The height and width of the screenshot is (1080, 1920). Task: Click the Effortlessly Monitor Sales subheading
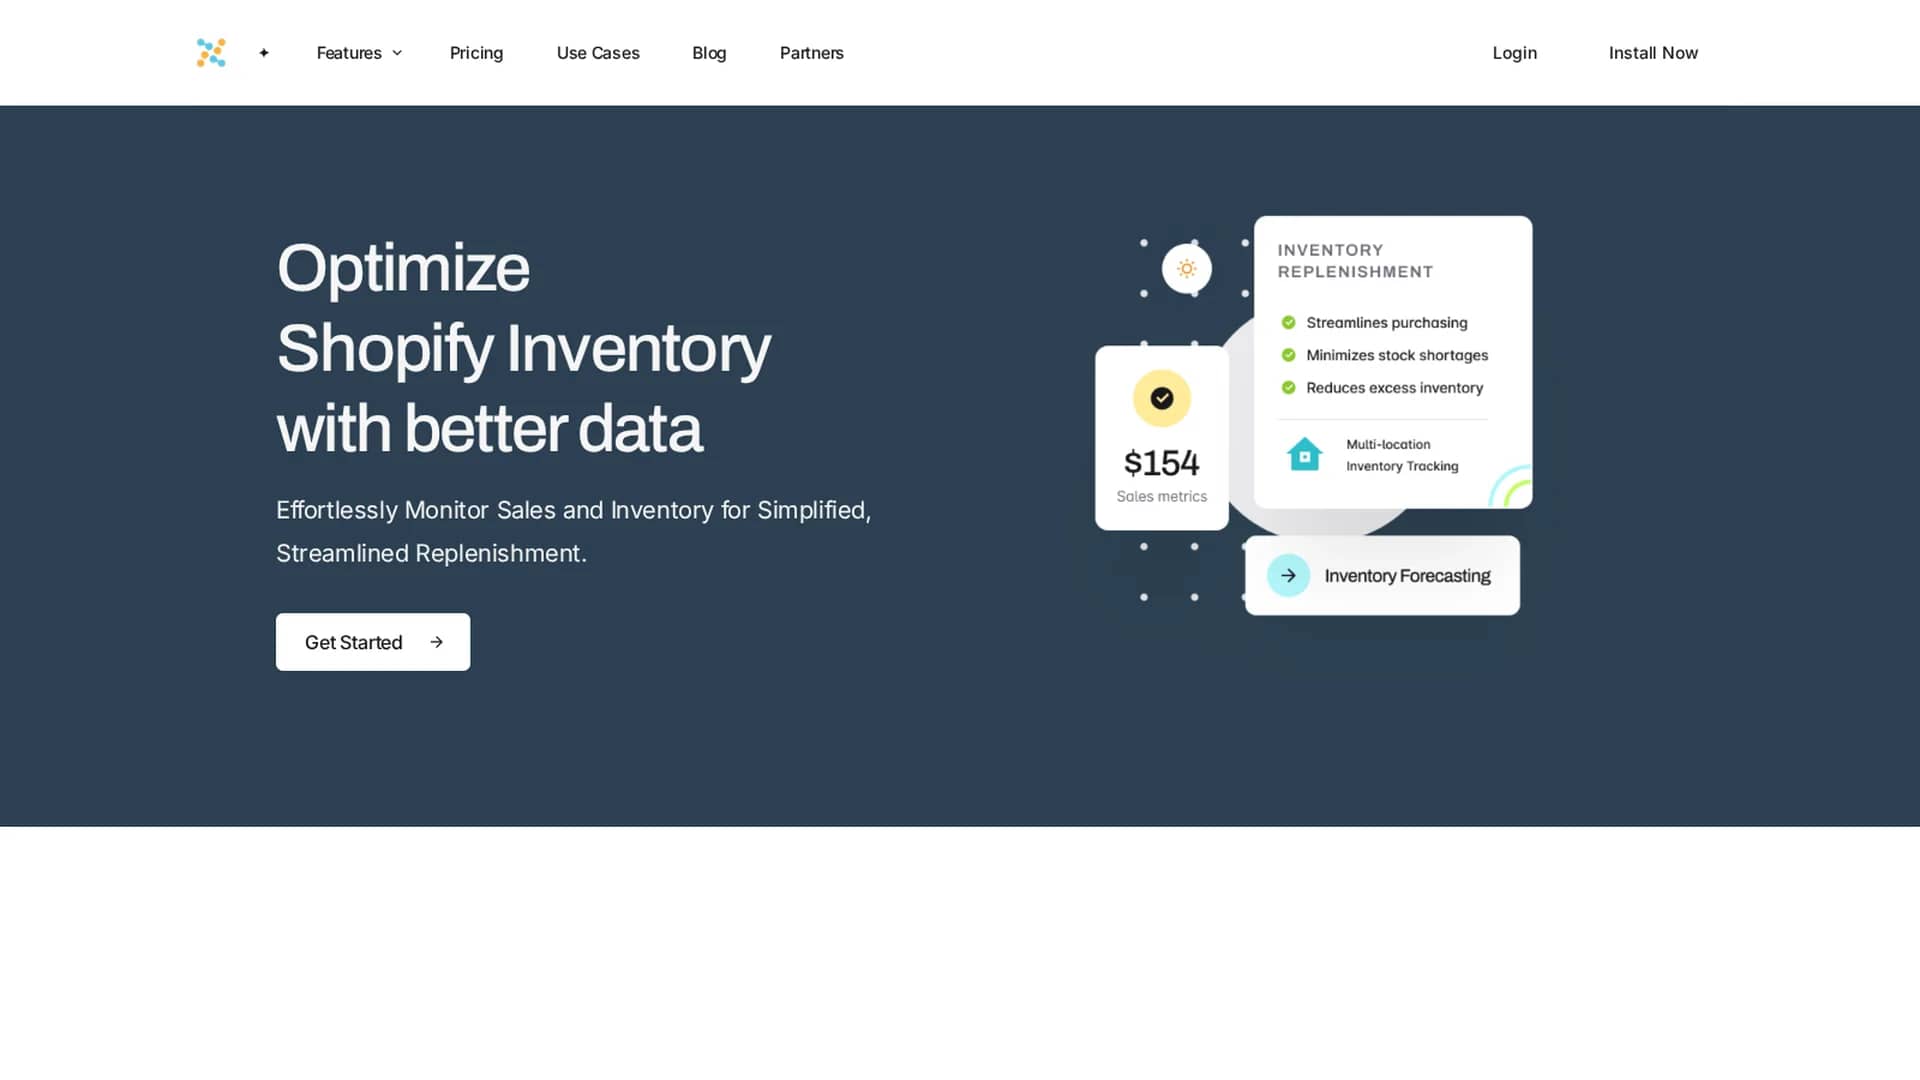pyautogui.click(x=573, y=531)
